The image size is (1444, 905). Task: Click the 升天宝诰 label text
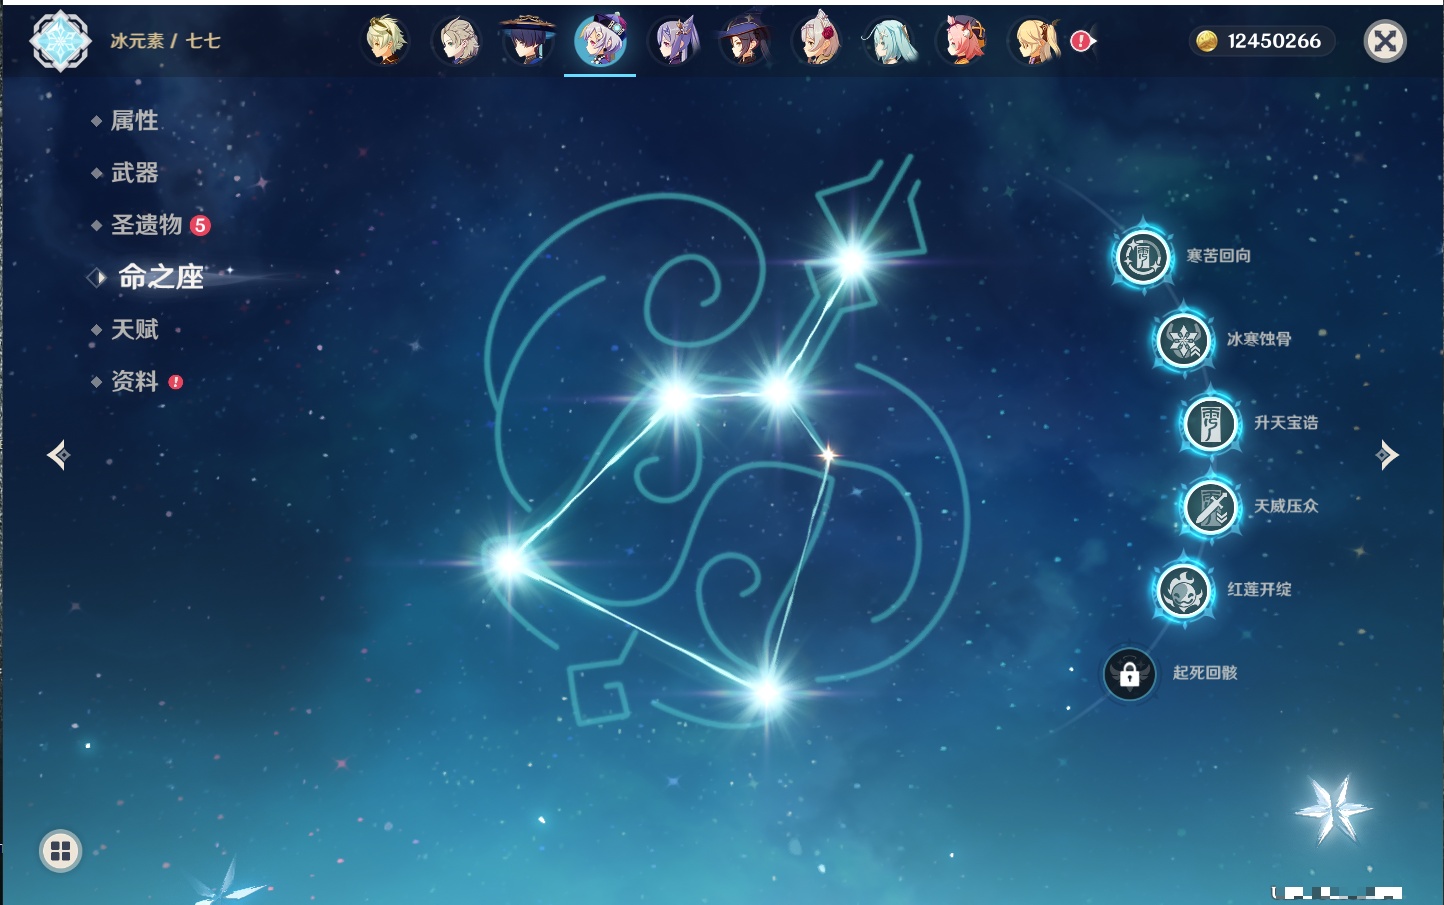point(1286,422)
